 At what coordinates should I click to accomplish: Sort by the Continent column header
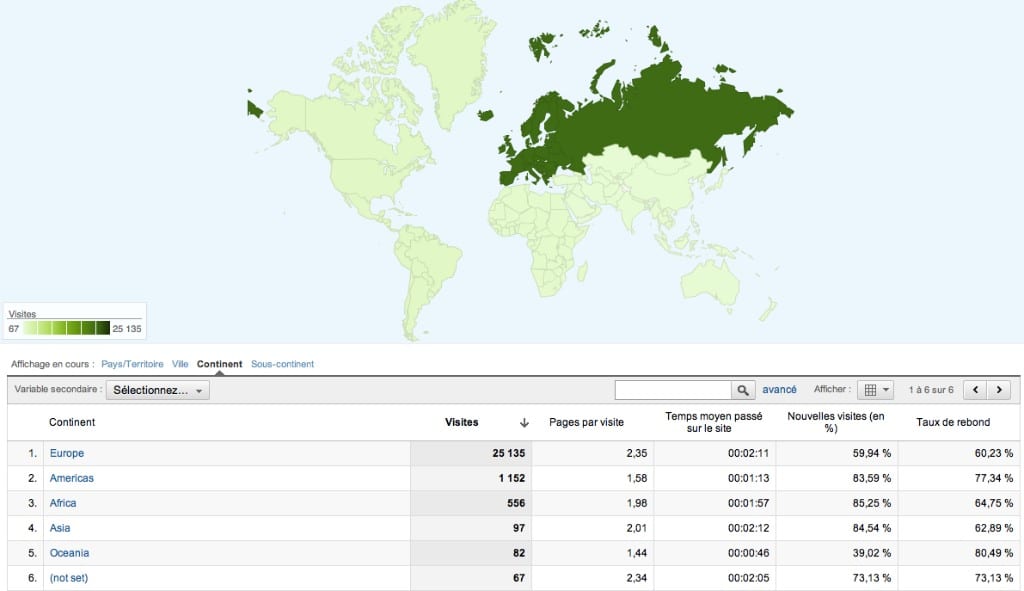pyautogui.click(x=72, y=423)
